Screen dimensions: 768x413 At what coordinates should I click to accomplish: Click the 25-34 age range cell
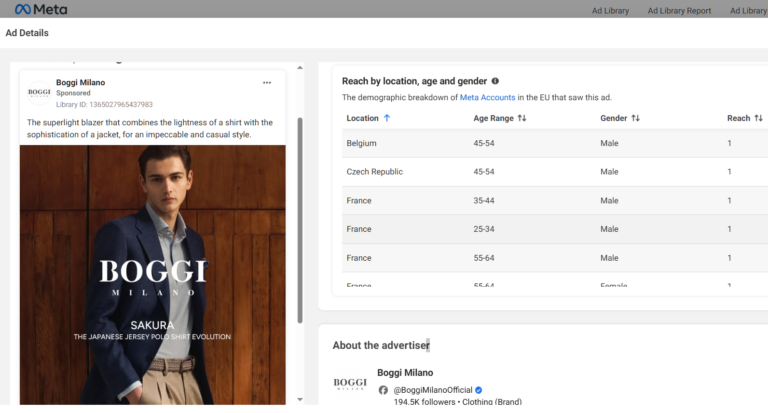484,229
